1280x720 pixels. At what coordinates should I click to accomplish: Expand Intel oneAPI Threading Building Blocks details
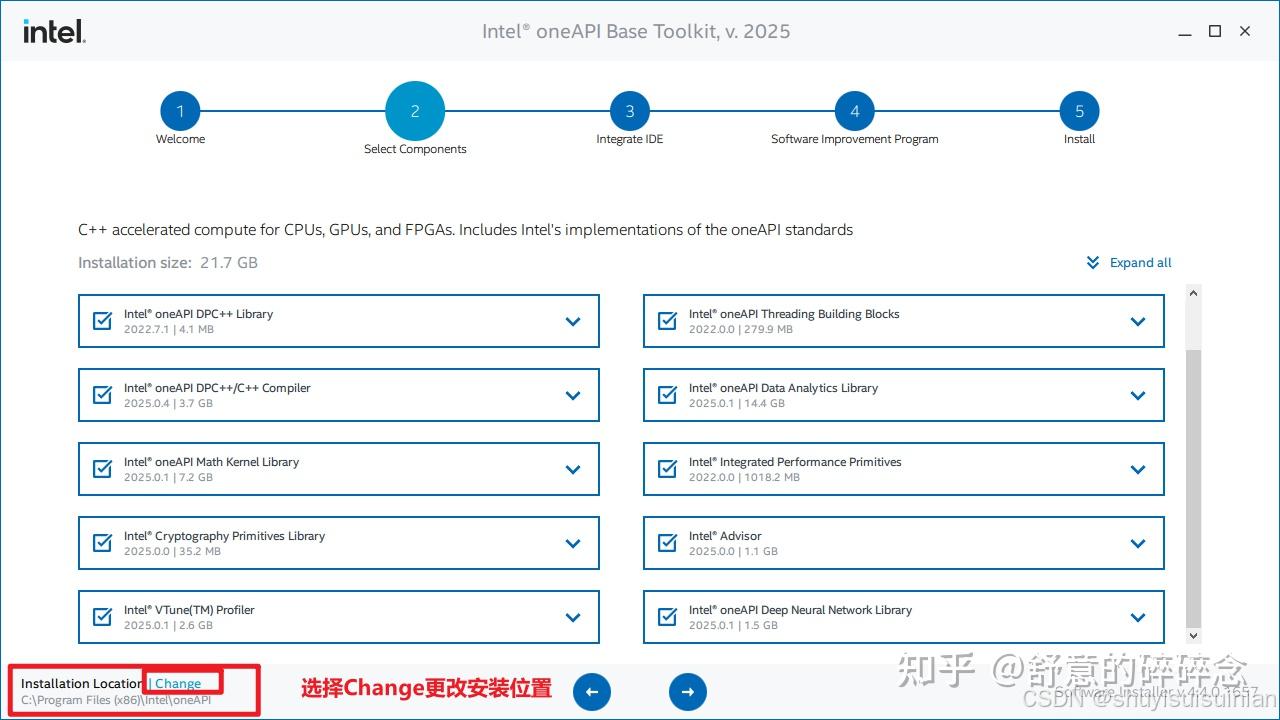[x=1138, y=321]
